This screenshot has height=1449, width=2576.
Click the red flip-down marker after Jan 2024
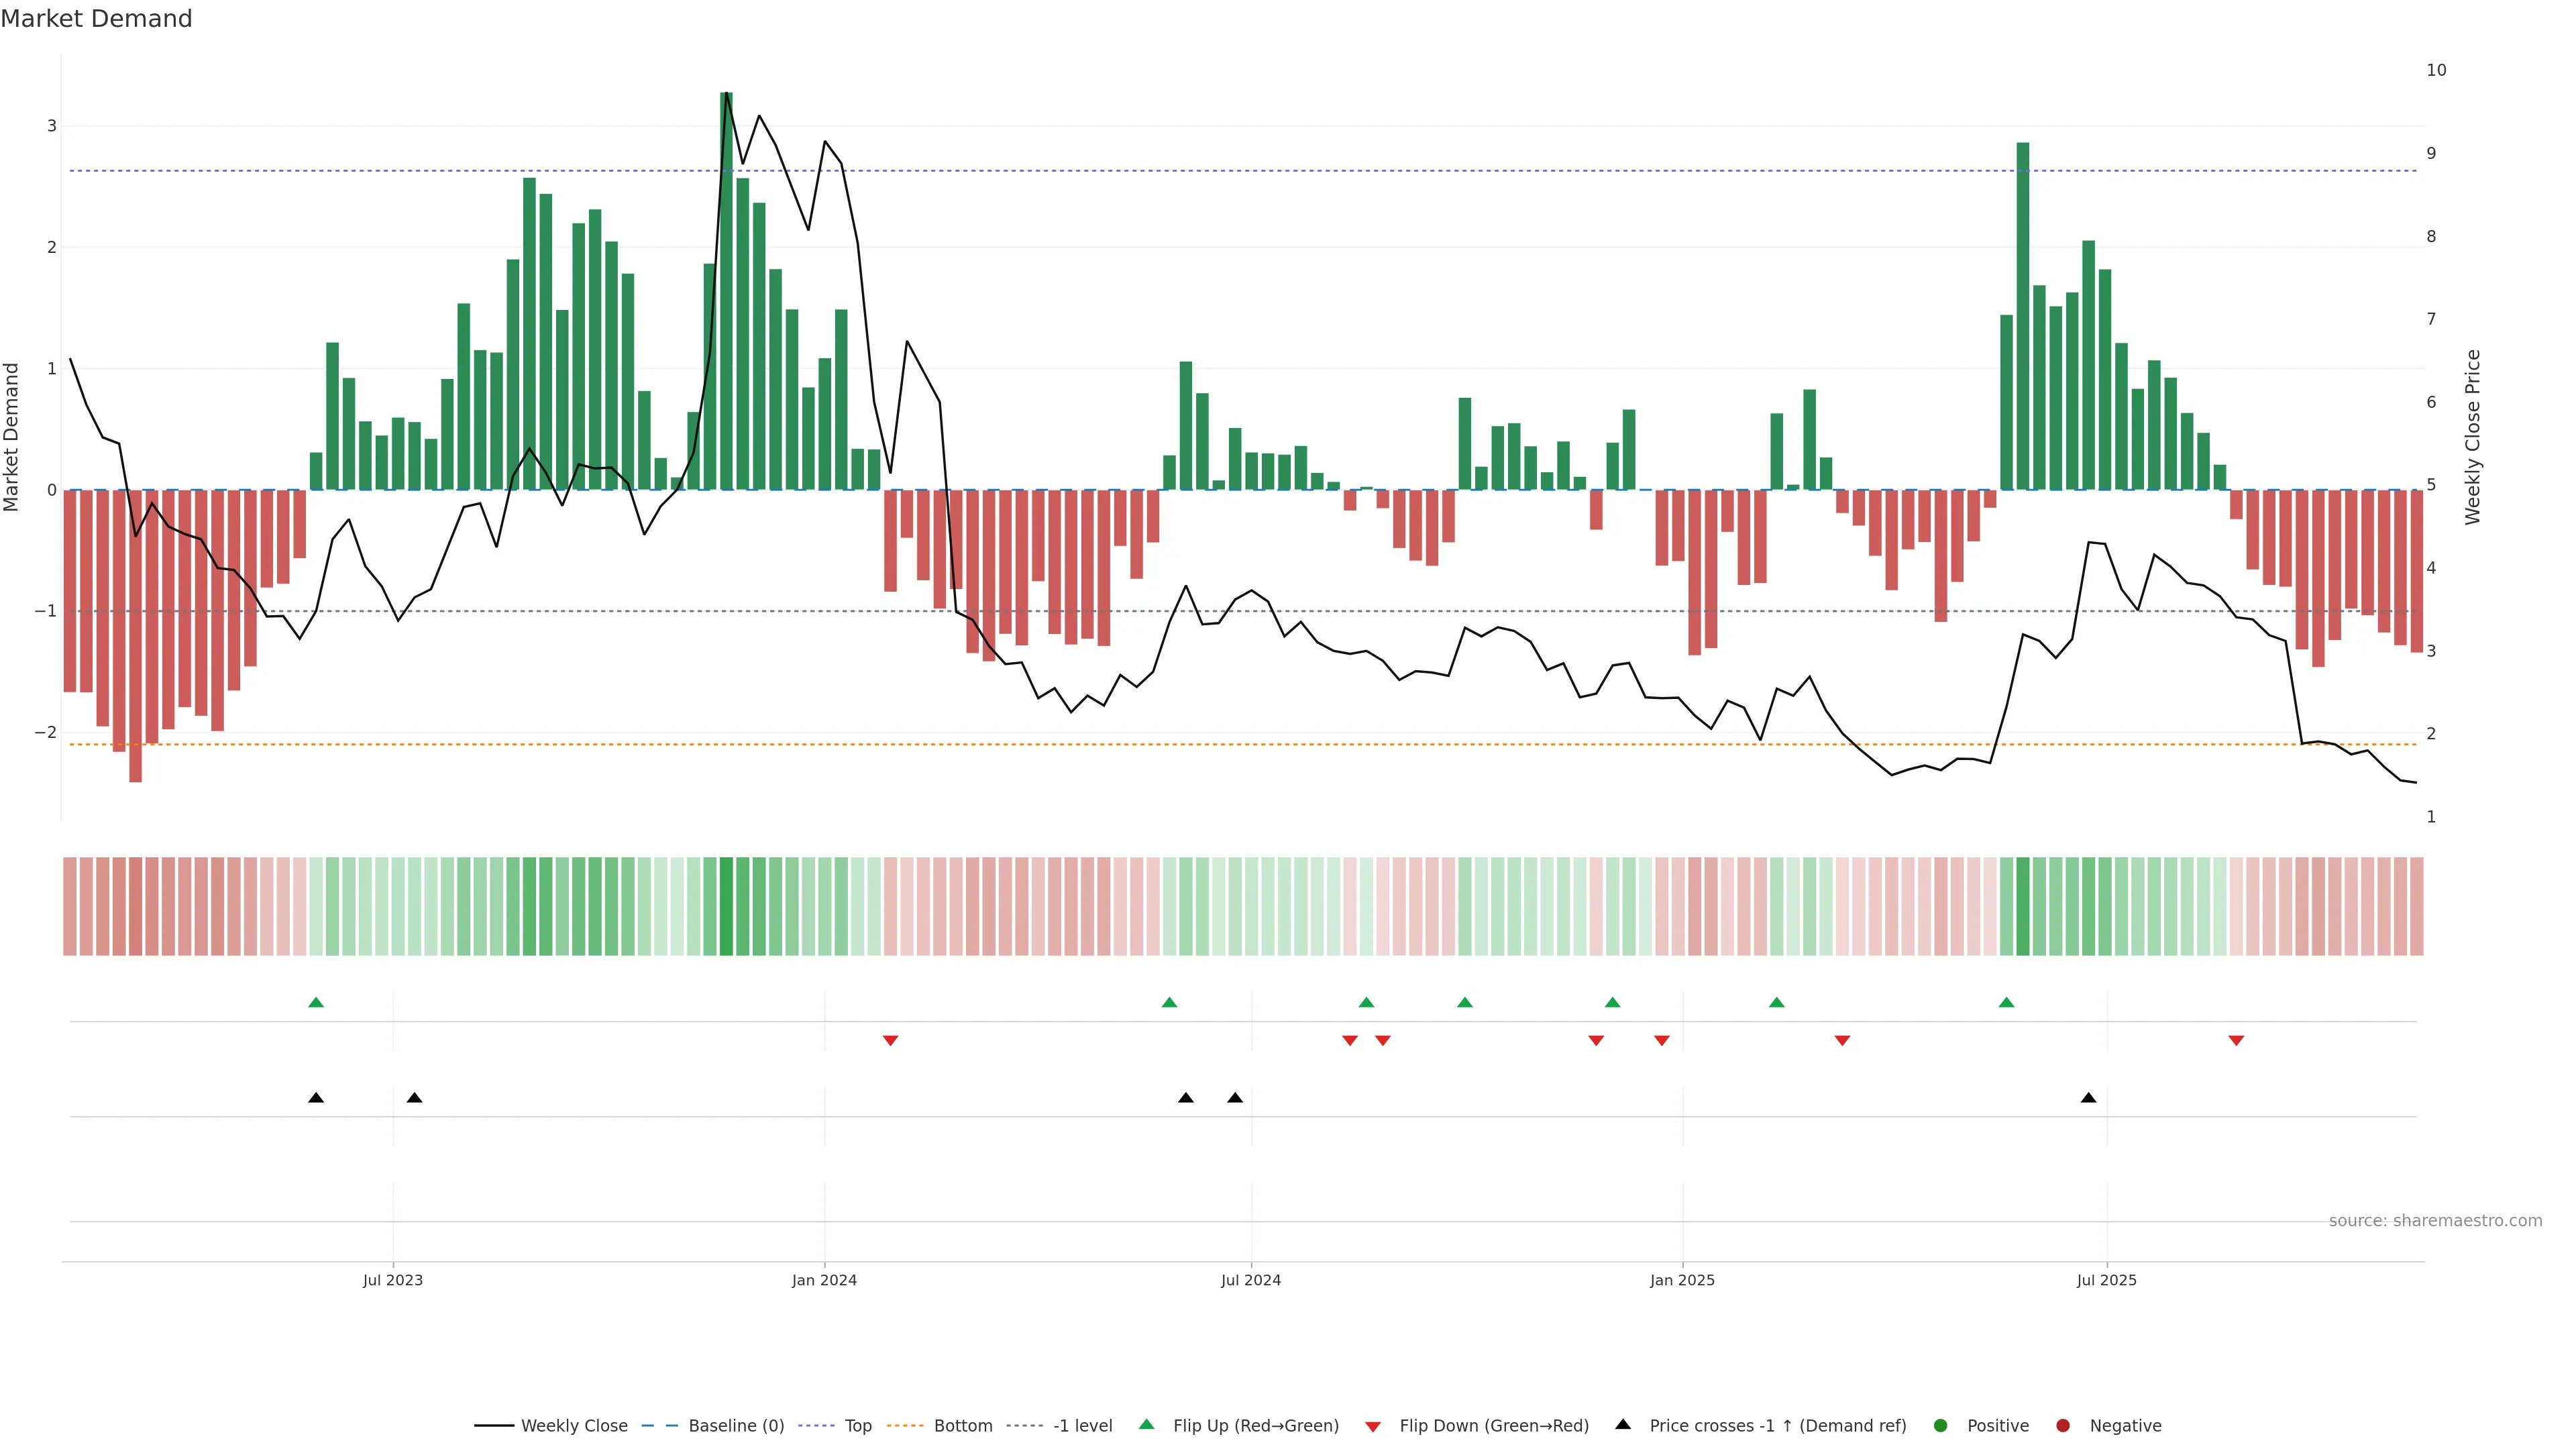pyautogui.click(x=890, y=1041)
